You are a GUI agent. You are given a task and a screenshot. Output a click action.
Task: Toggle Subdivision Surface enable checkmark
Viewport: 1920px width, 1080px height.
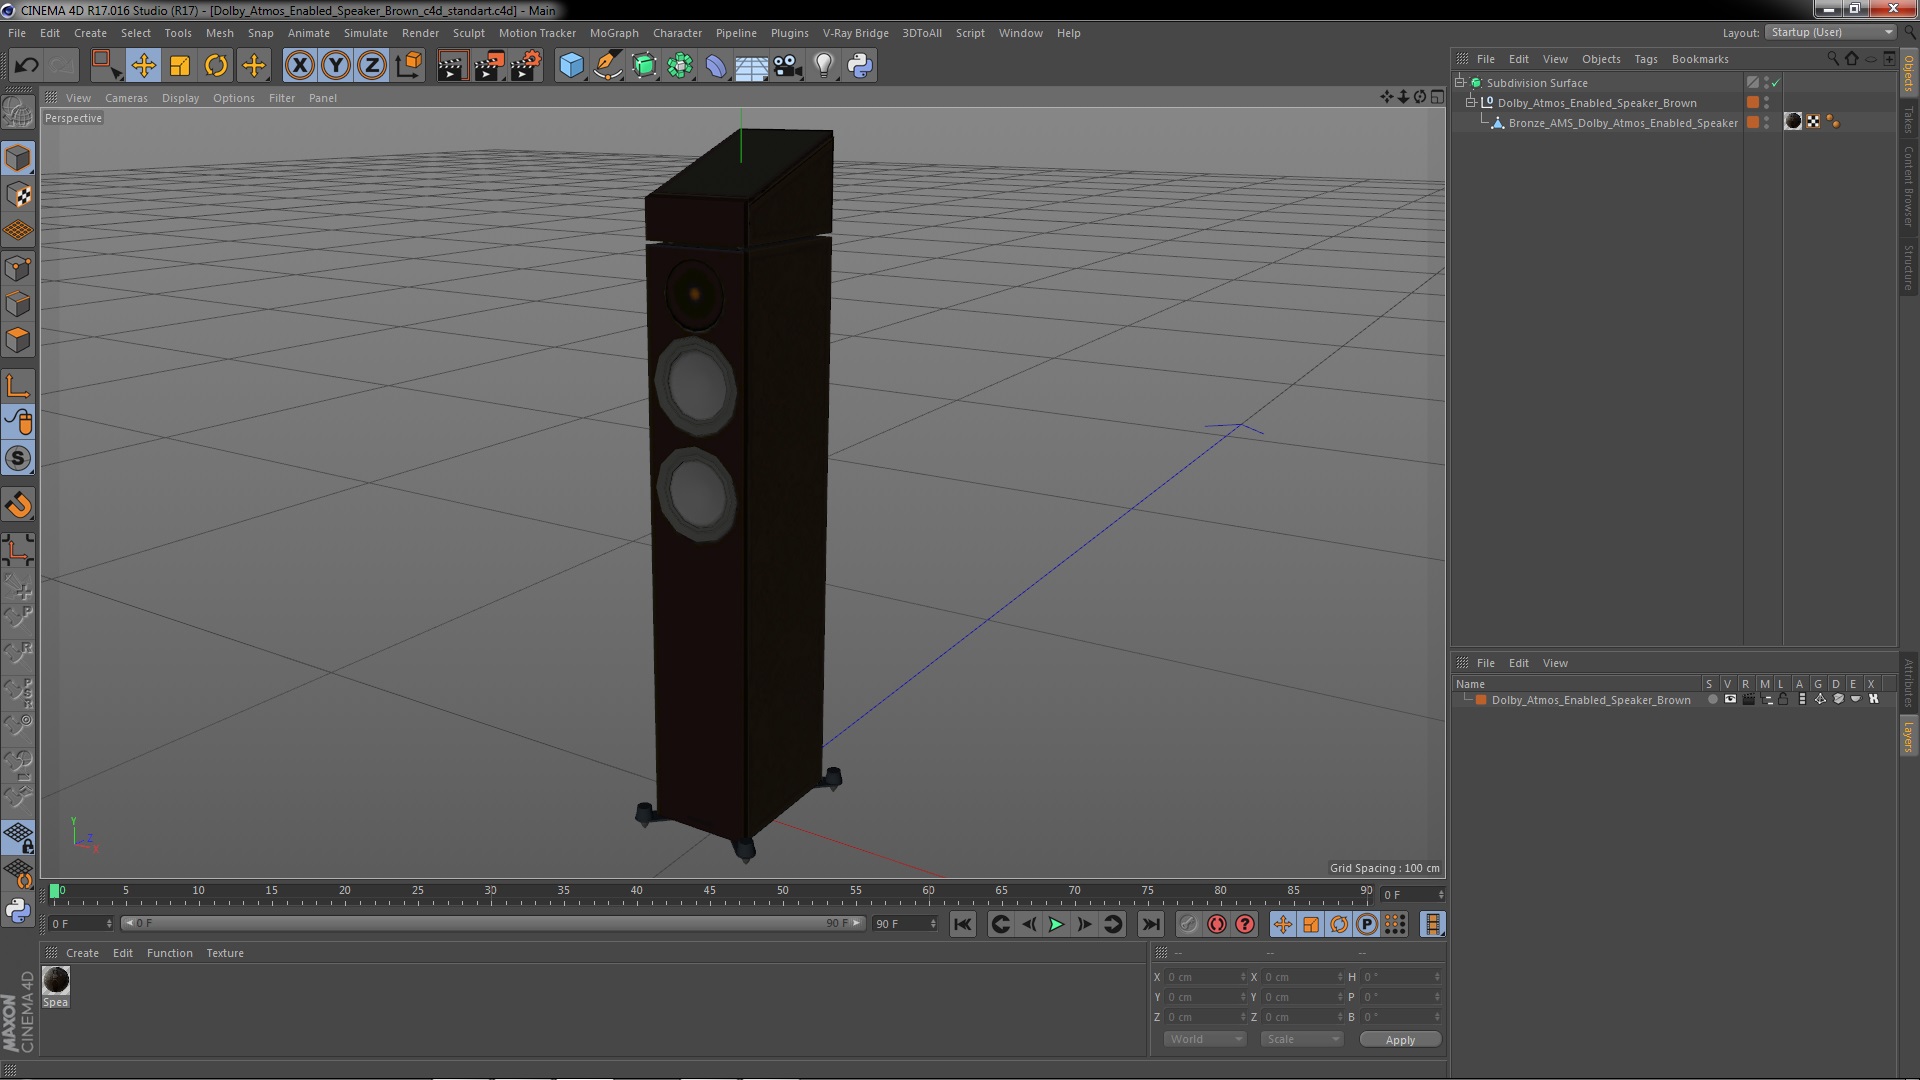pos(1776,83)
